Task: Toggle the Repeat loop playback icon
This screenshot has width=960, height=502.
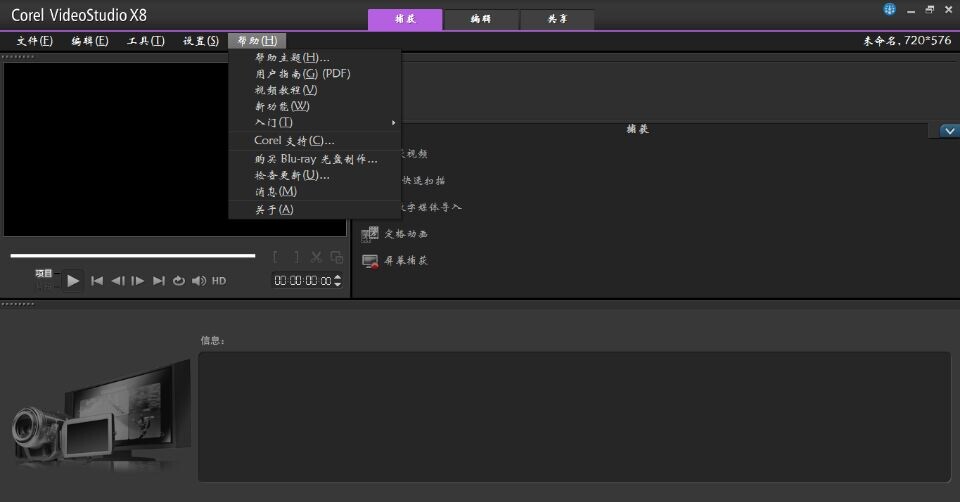Action: [179, 281]
